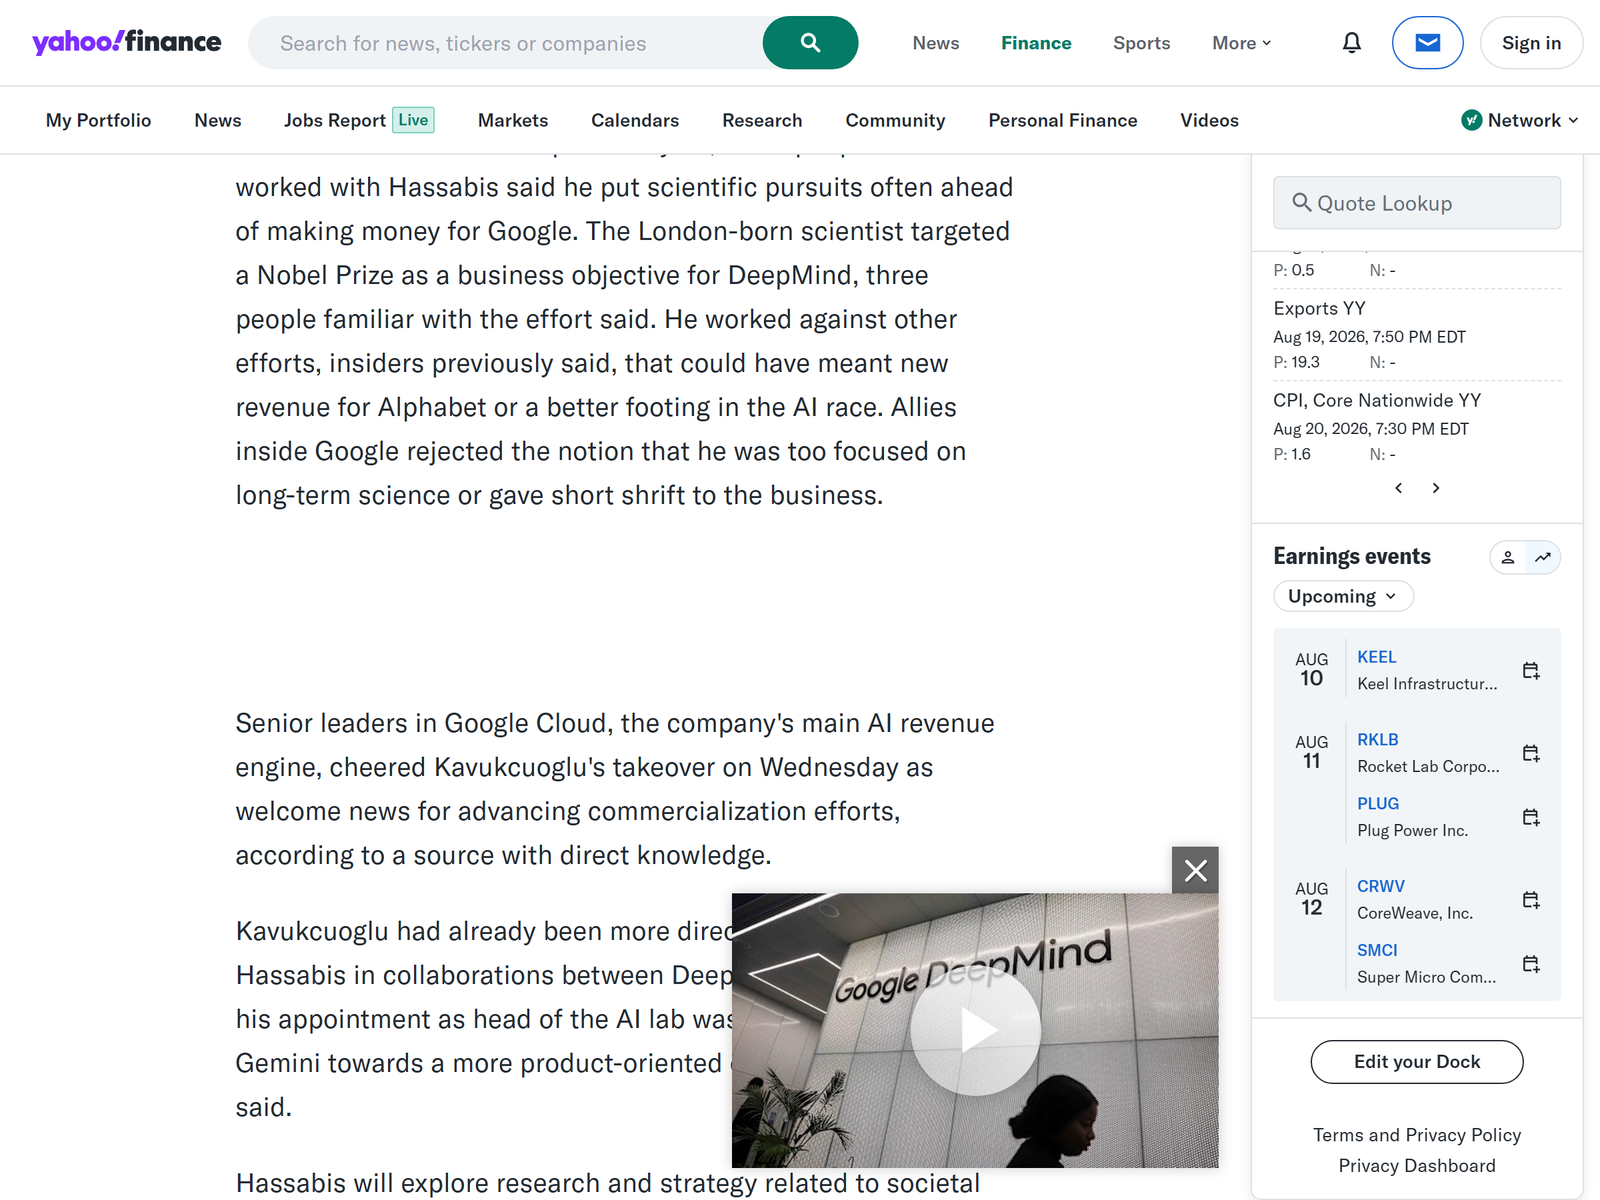This screenshot has height=1200, width=1600.
Task: Open the notifications bell
Action: [x=1352, y=43]
